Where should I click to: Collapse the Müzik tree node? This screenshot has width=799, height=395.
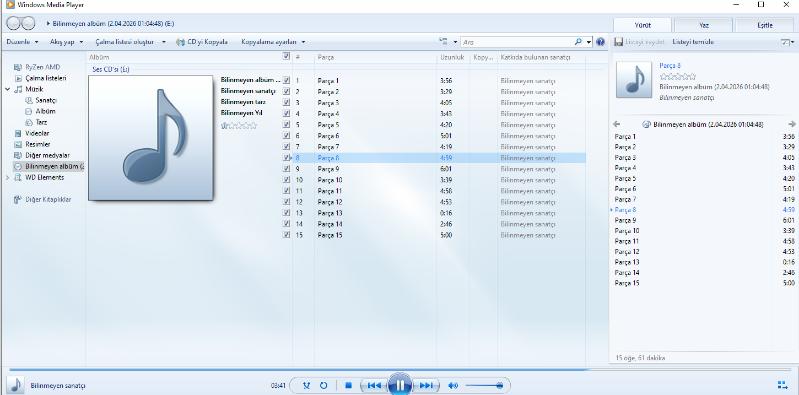pos(8,89)
